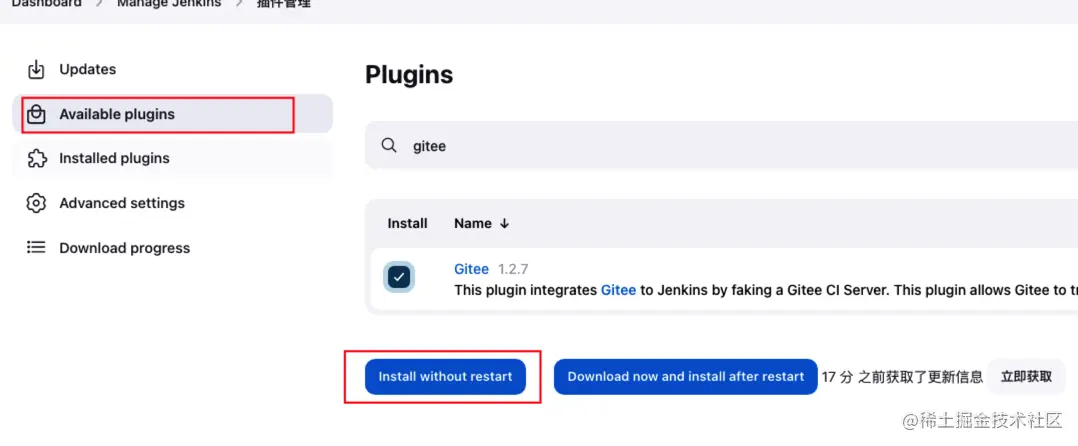Select Available plugins in sidebar

pos(117,114)
